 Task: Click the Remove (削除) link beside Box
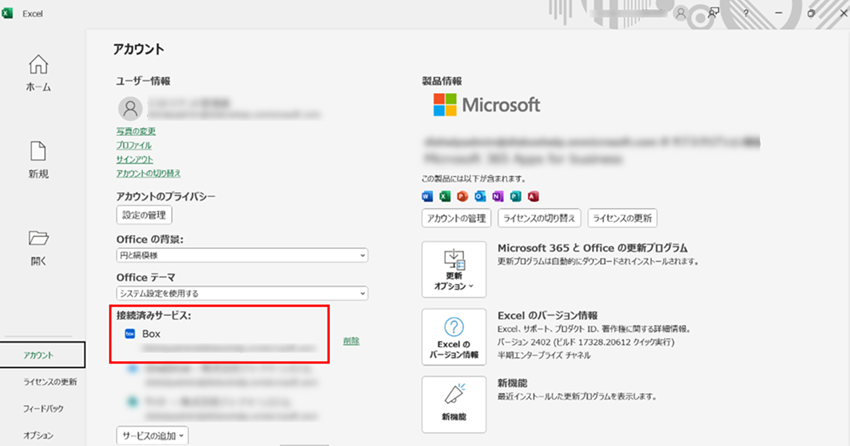(x=350, y=341)
